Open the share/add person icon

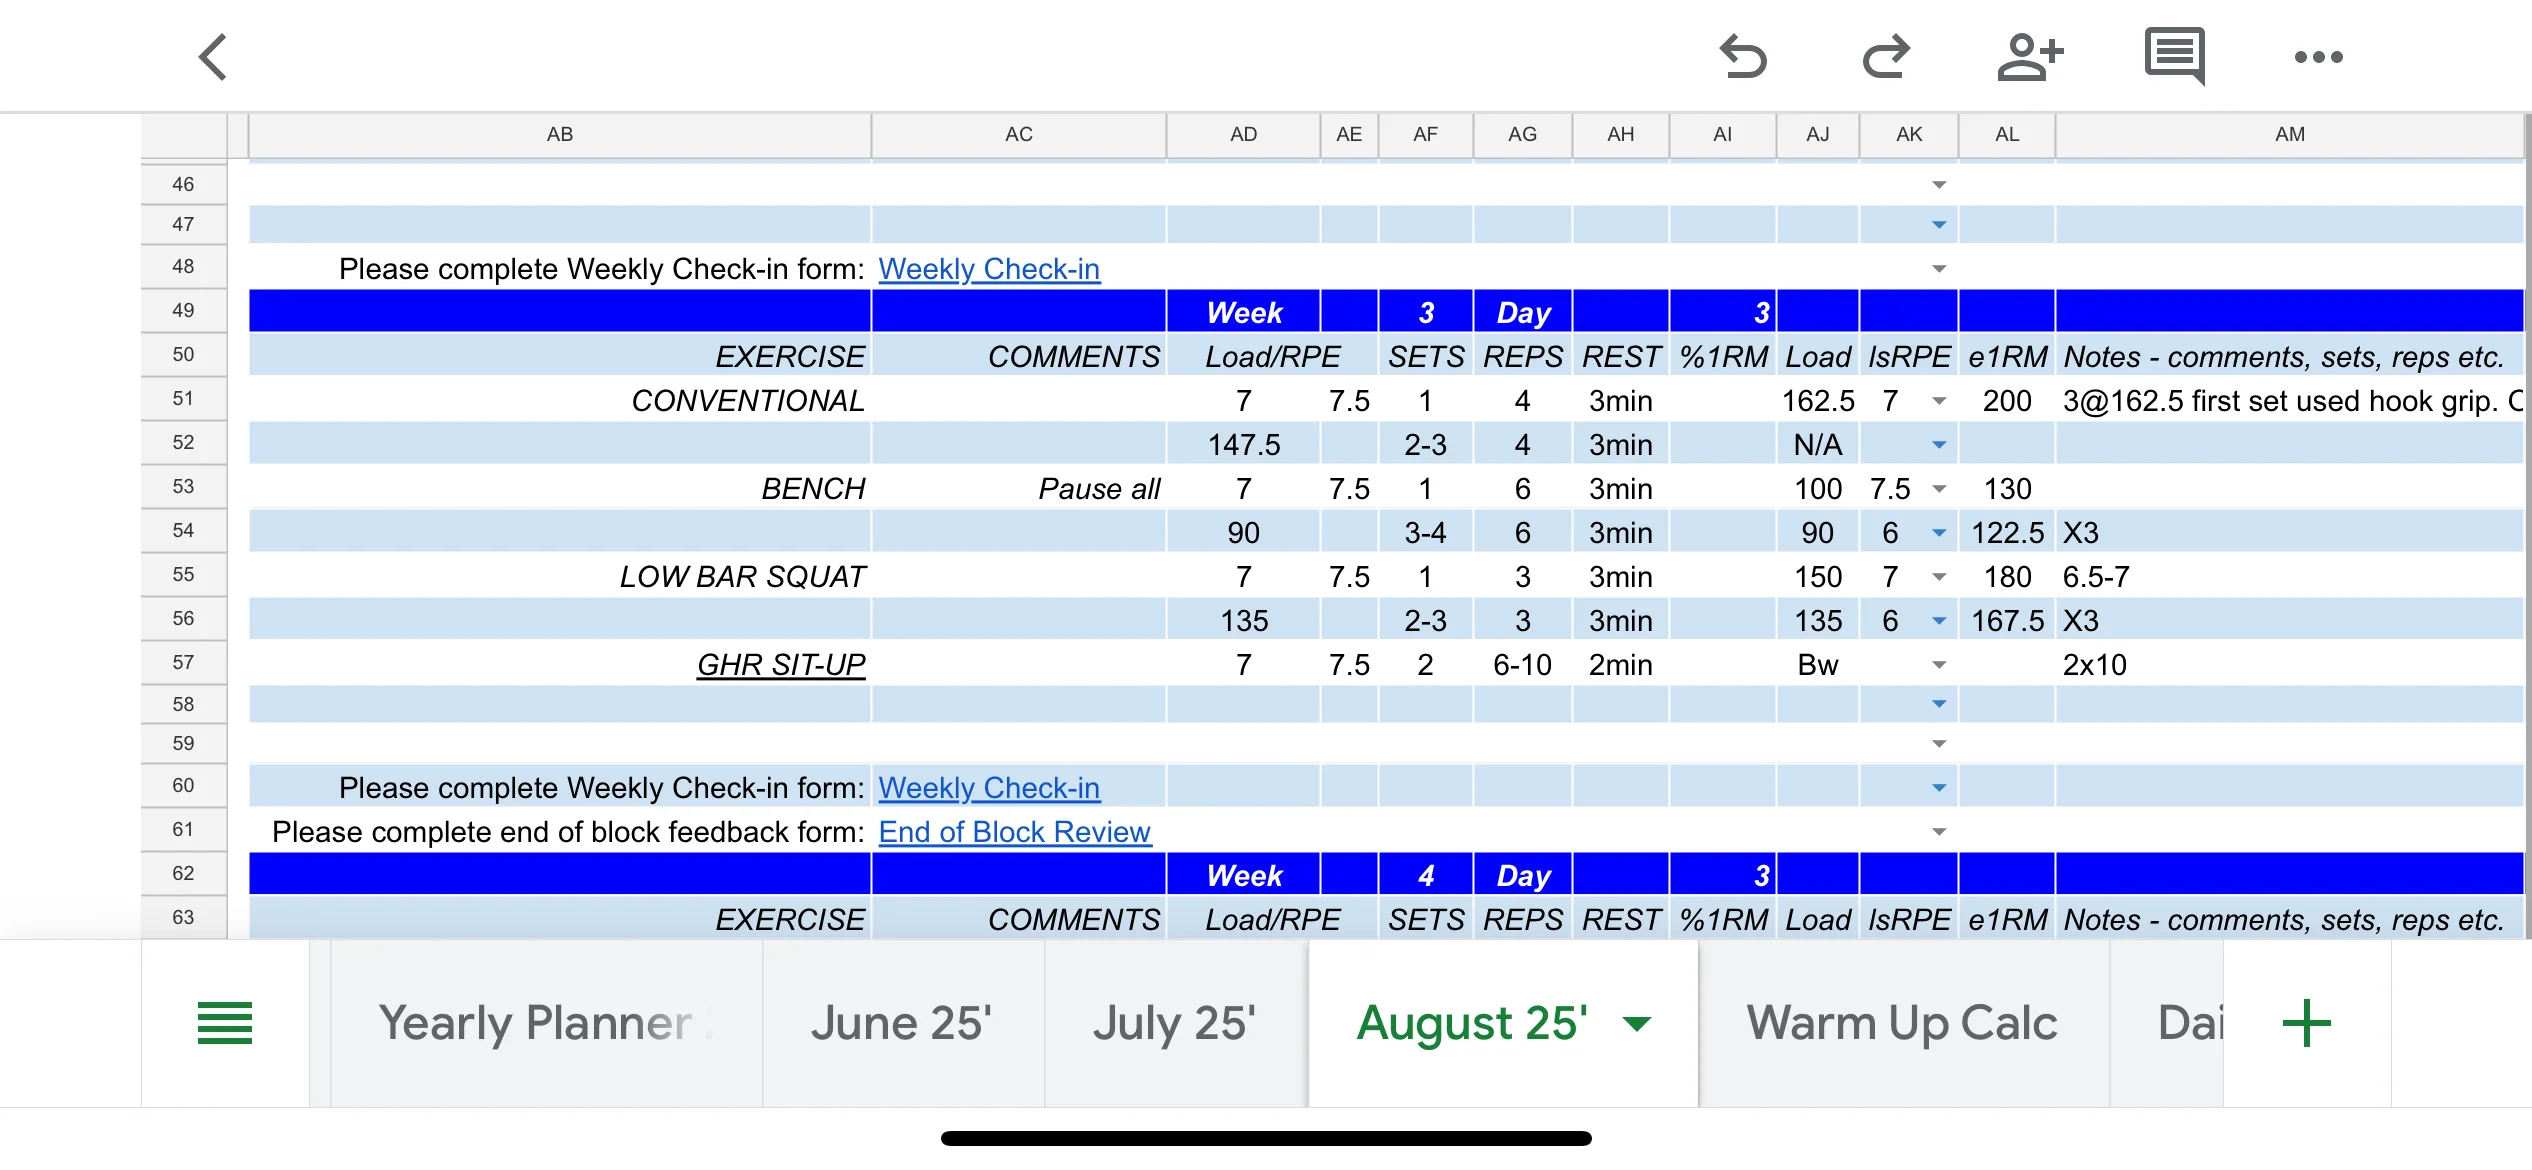pos(2029,57)
